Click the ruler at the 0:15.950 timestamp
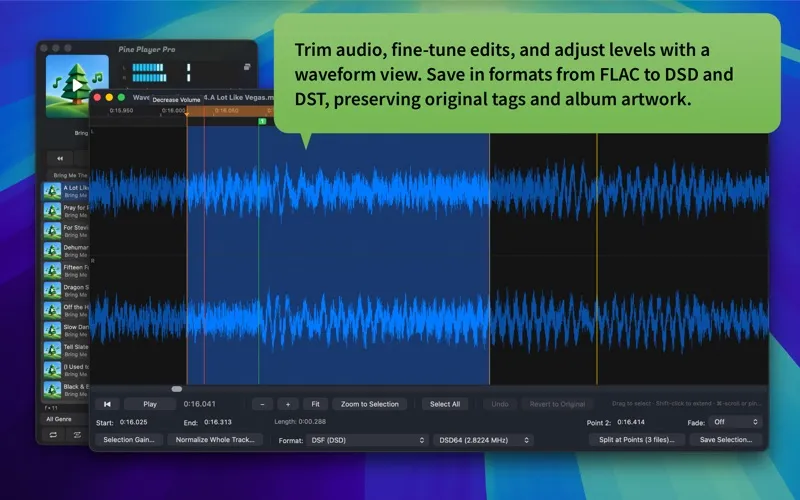Viewport: 800px width, 500px height. coord(121,111)
